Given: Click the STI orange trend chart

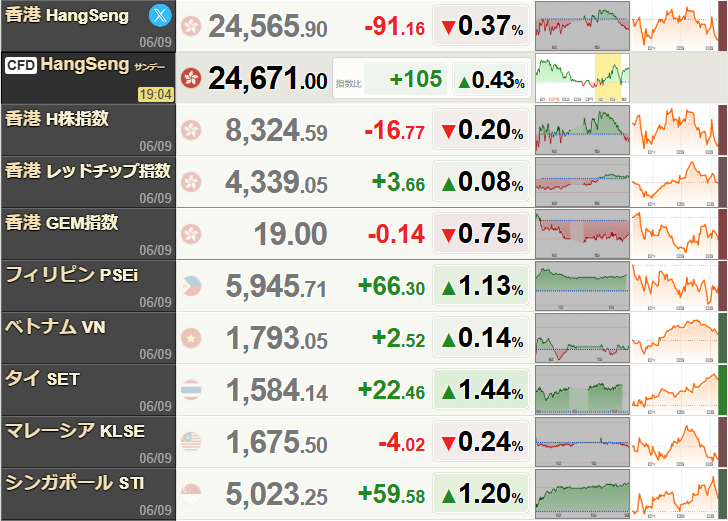Looking at the screenshot, I should tap(675, 494).
